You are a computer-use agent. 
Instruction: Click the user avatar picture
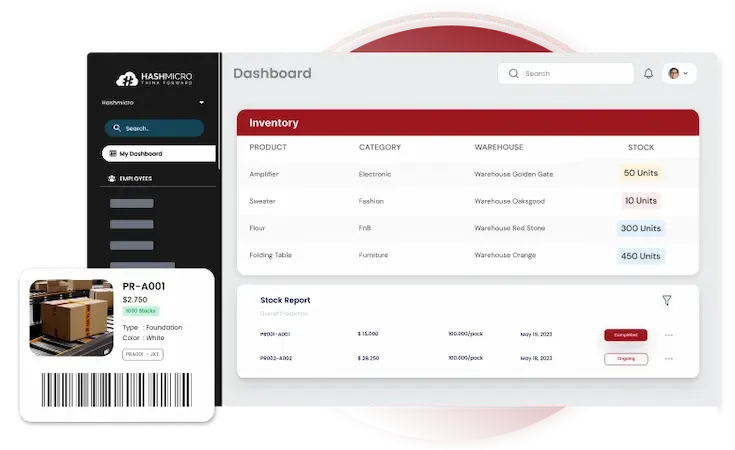[674, 74]
